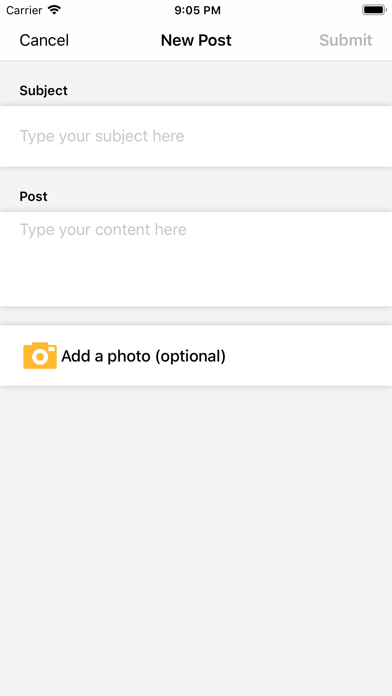Image resolution: width=392 pixels, height=696 pixels.
Task: Tap the 9:05 PM clock
Action: [197, 10]
